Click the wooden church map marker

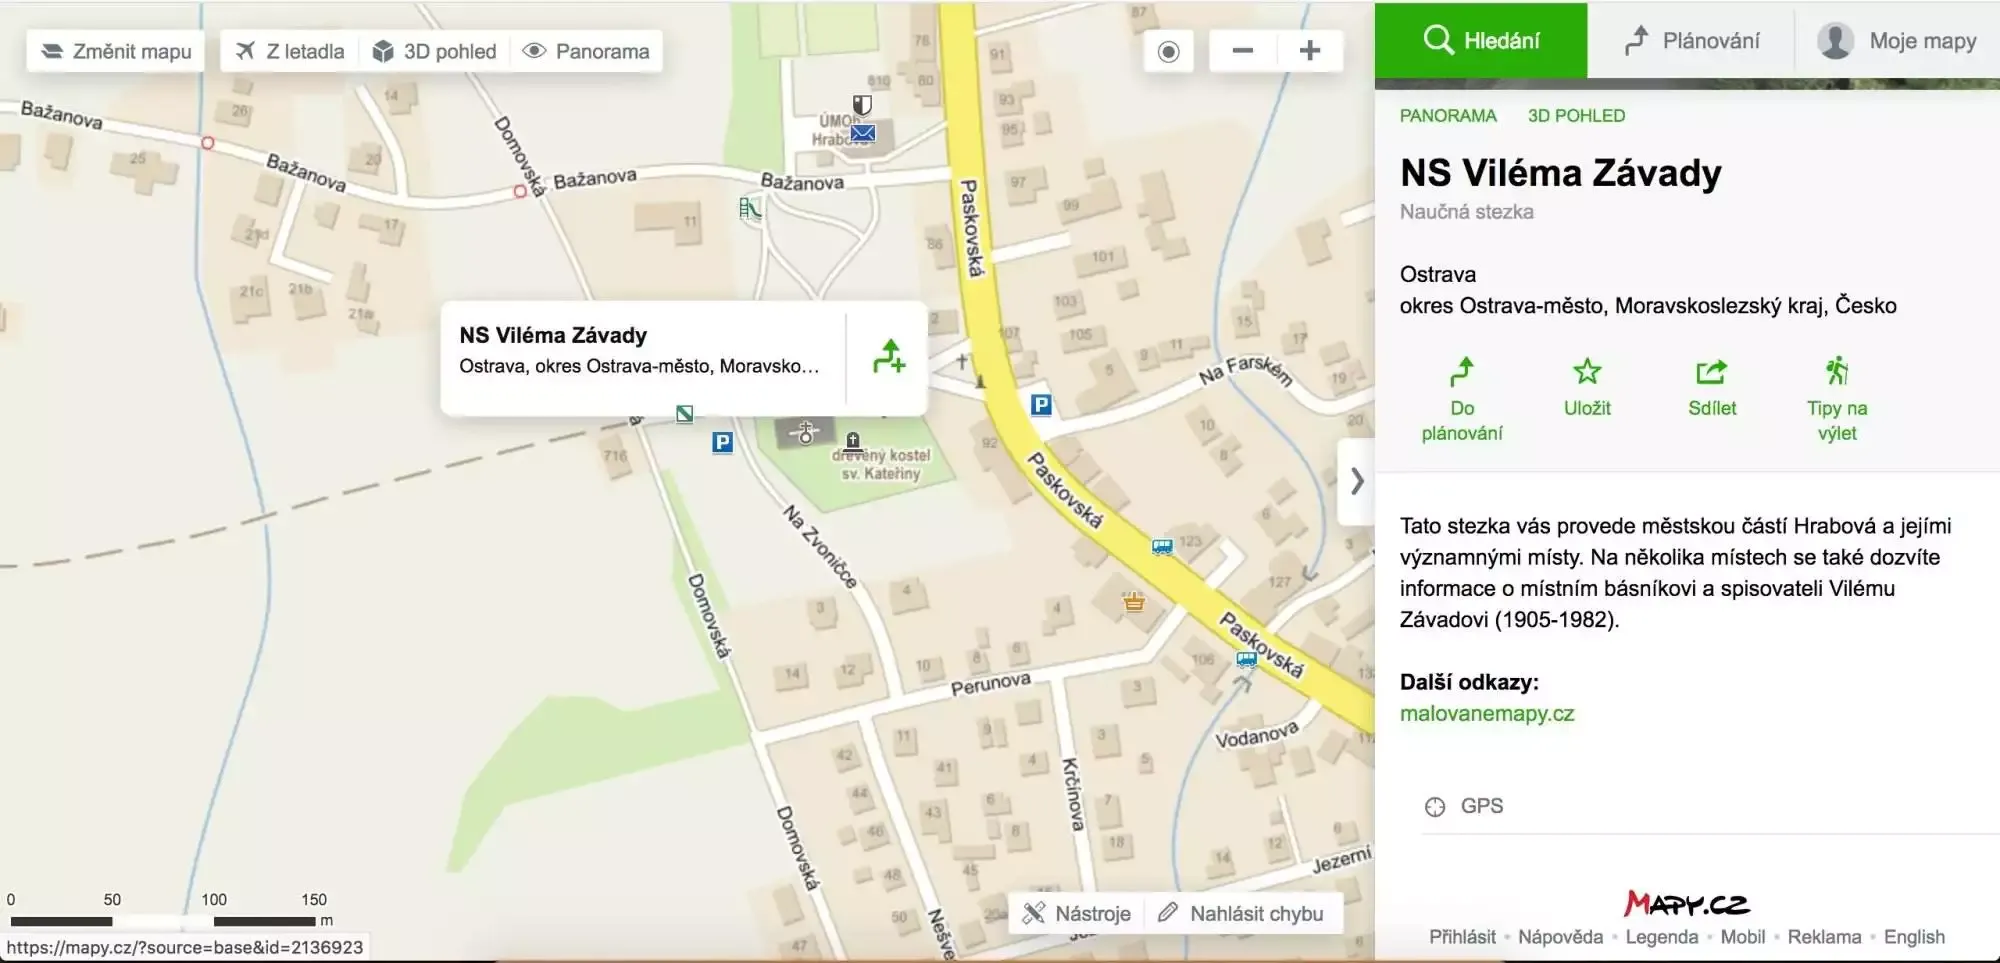pyautogui.click(x=853, y=441)
